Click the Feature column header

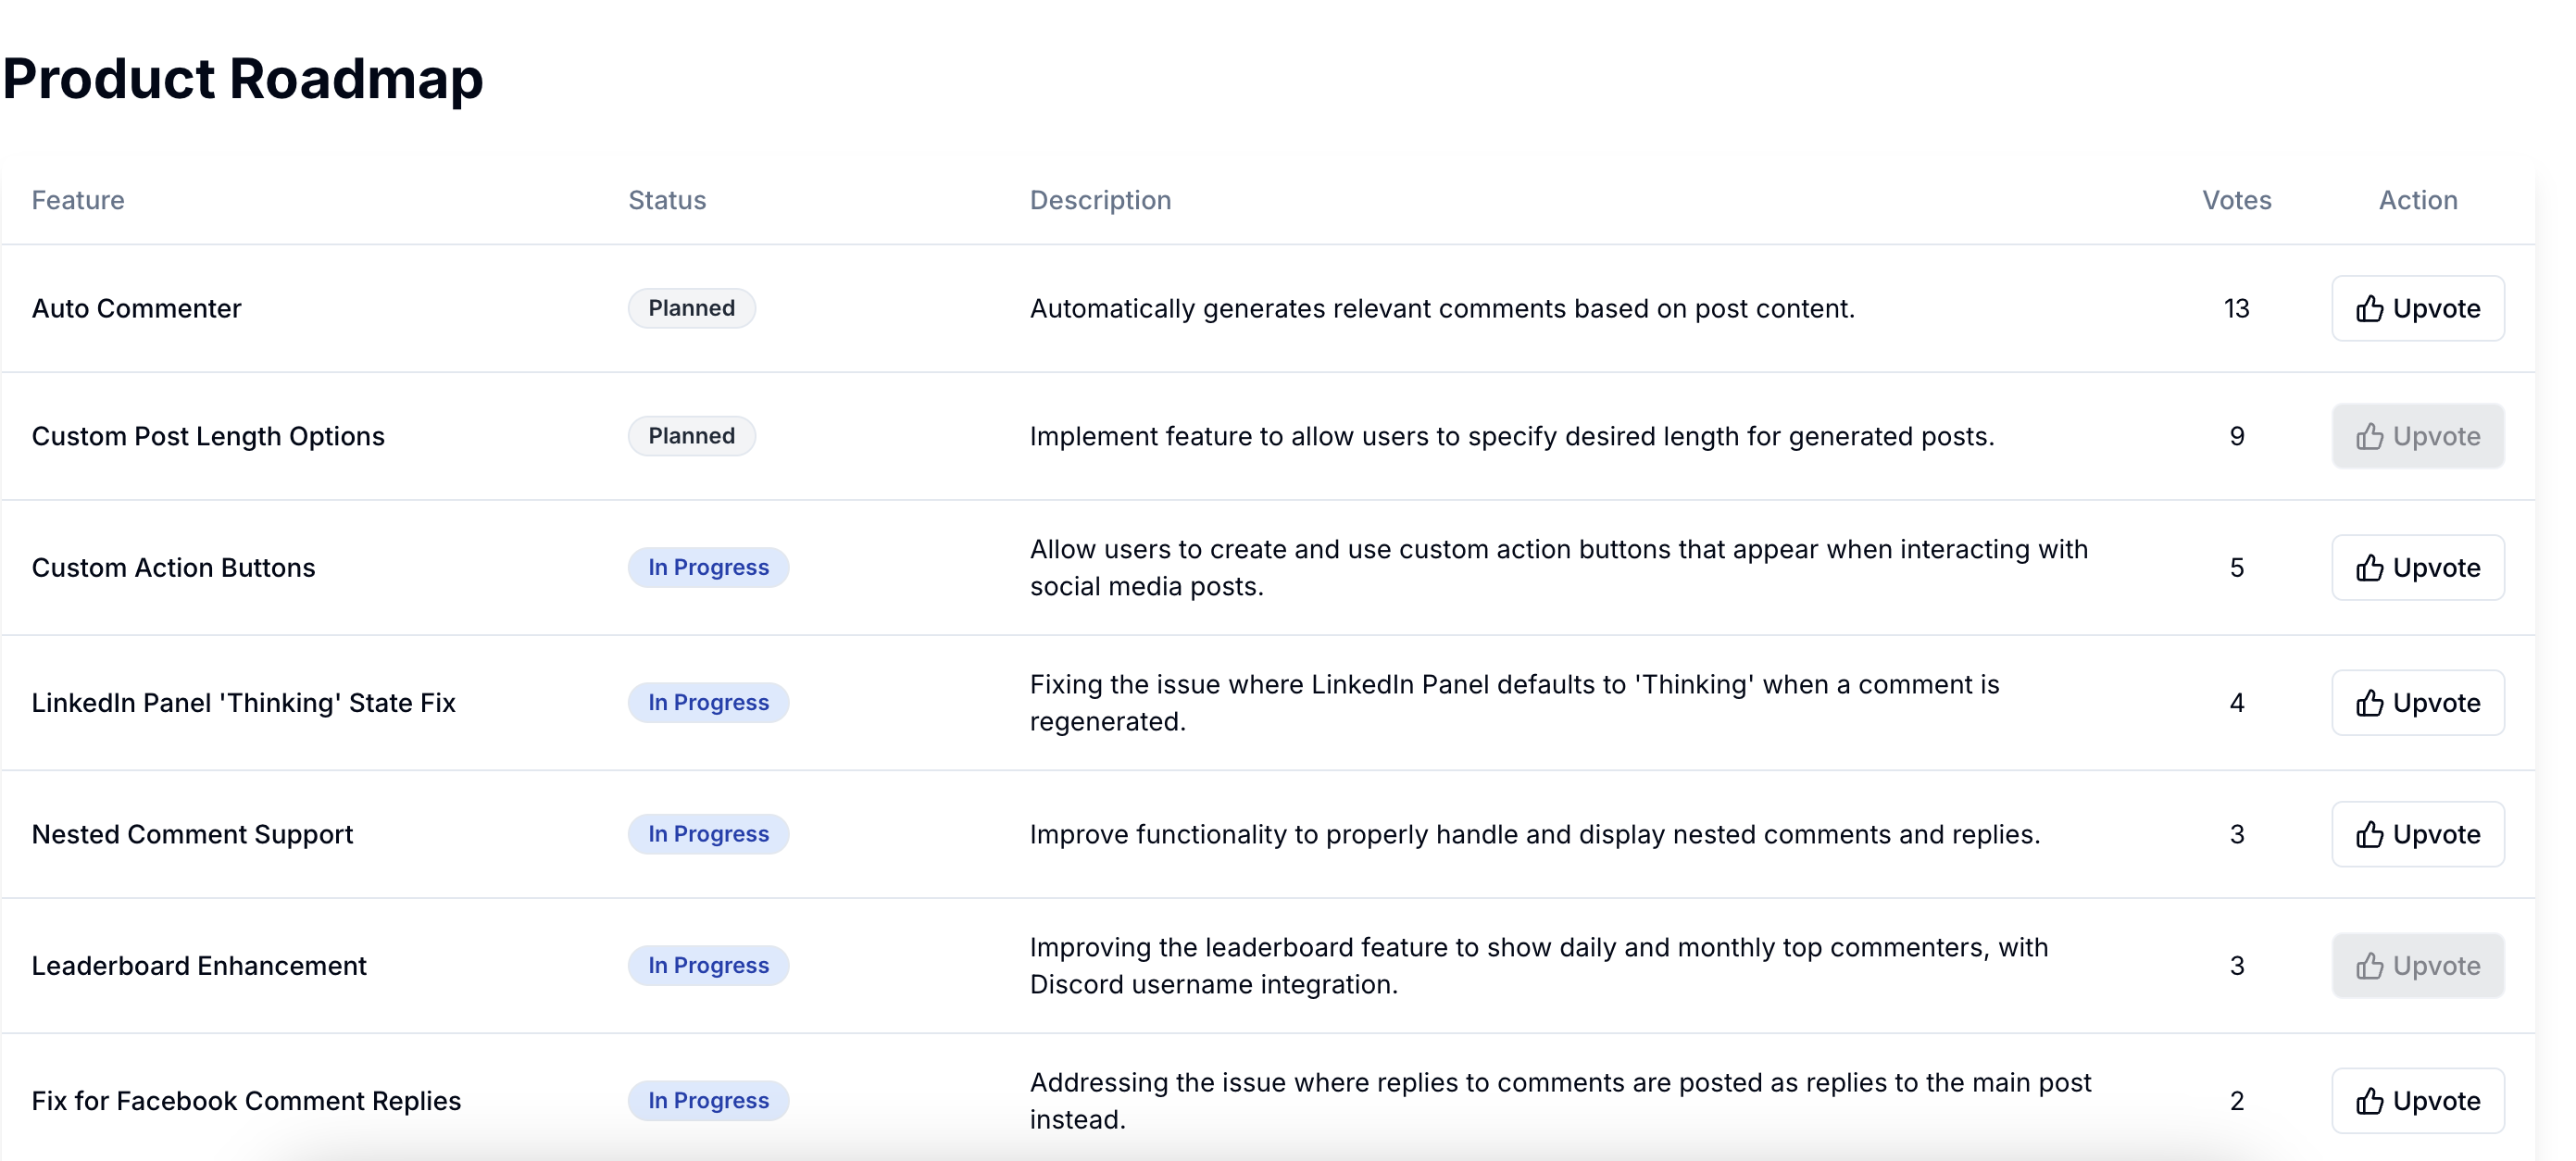click(x=78, y=200)
